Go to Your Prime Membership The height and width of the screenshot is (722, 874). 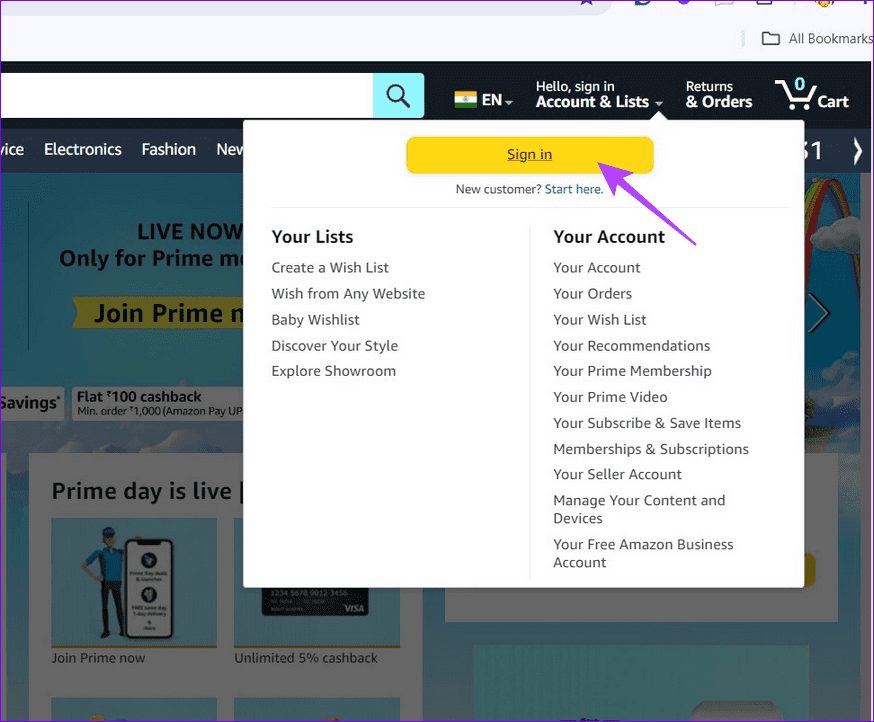[632, 371]
